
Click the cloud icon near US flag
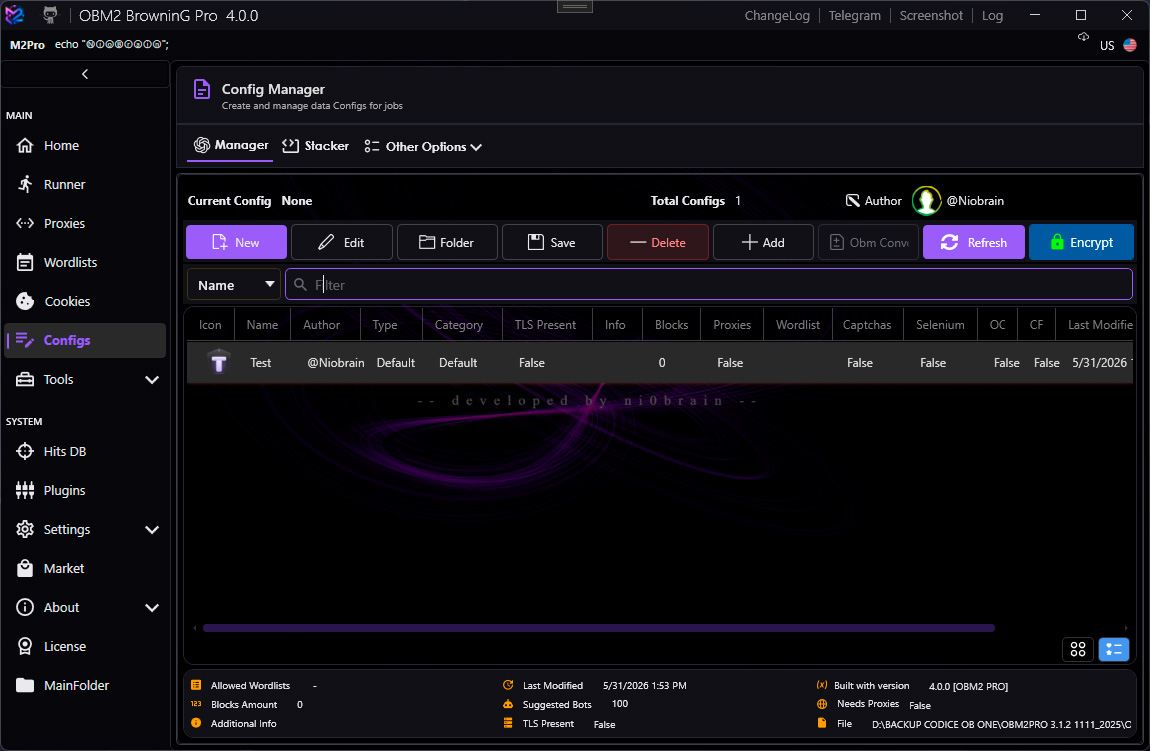[x=1083, y=37]
